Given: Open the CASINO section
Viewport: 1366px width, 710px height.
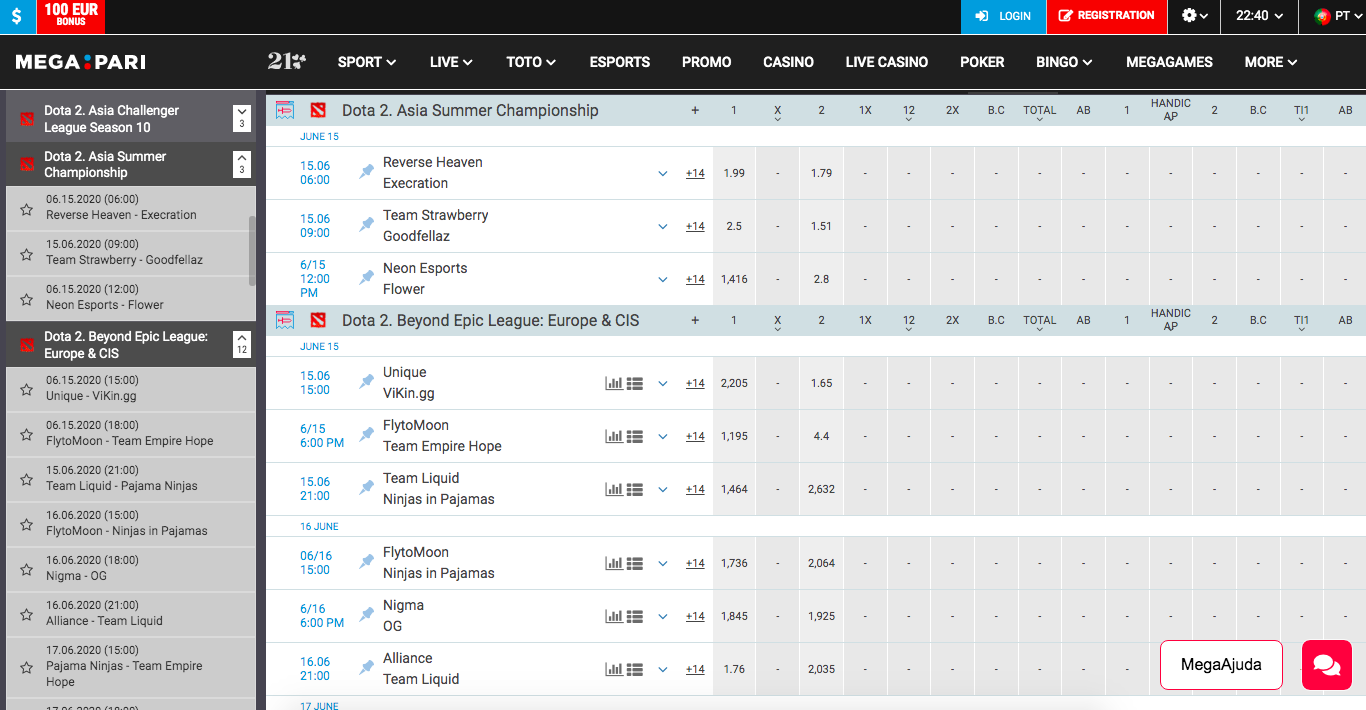Looking at the screenshot, I should pyautogui.click(x=788, y=62).
